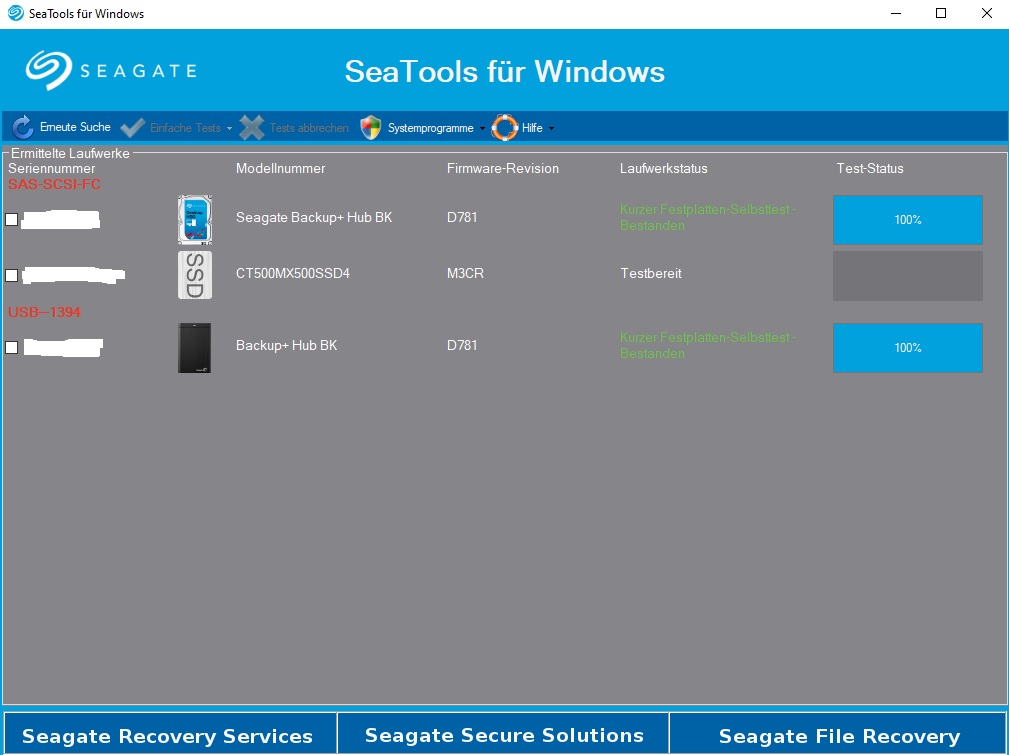1009x755 pixels.
Task: Click the model name CT500MX500SSD4
Action: click(x=293, y=273)
